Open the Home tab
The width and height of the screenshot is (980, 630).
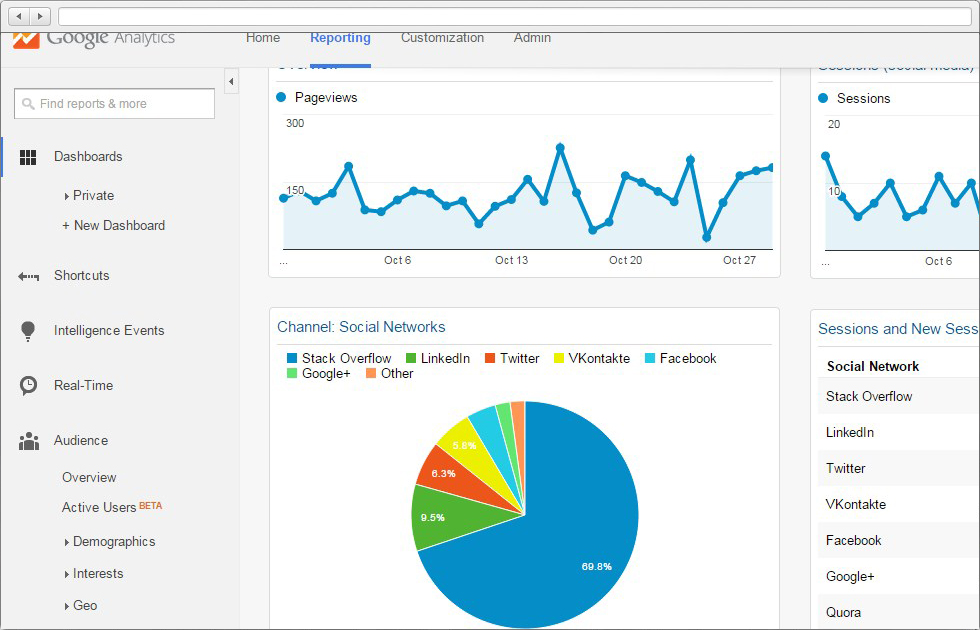pos(262,38)
